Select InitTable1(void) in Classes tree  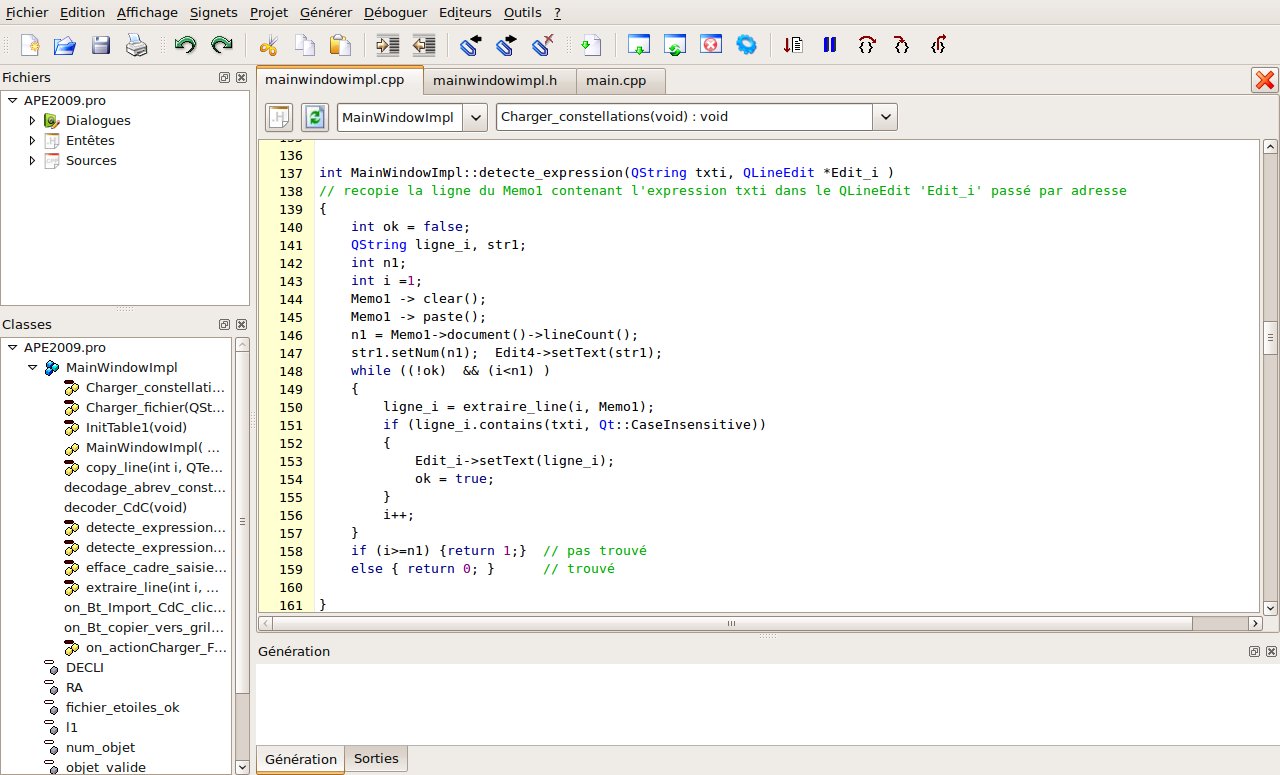tap(136, 427)
